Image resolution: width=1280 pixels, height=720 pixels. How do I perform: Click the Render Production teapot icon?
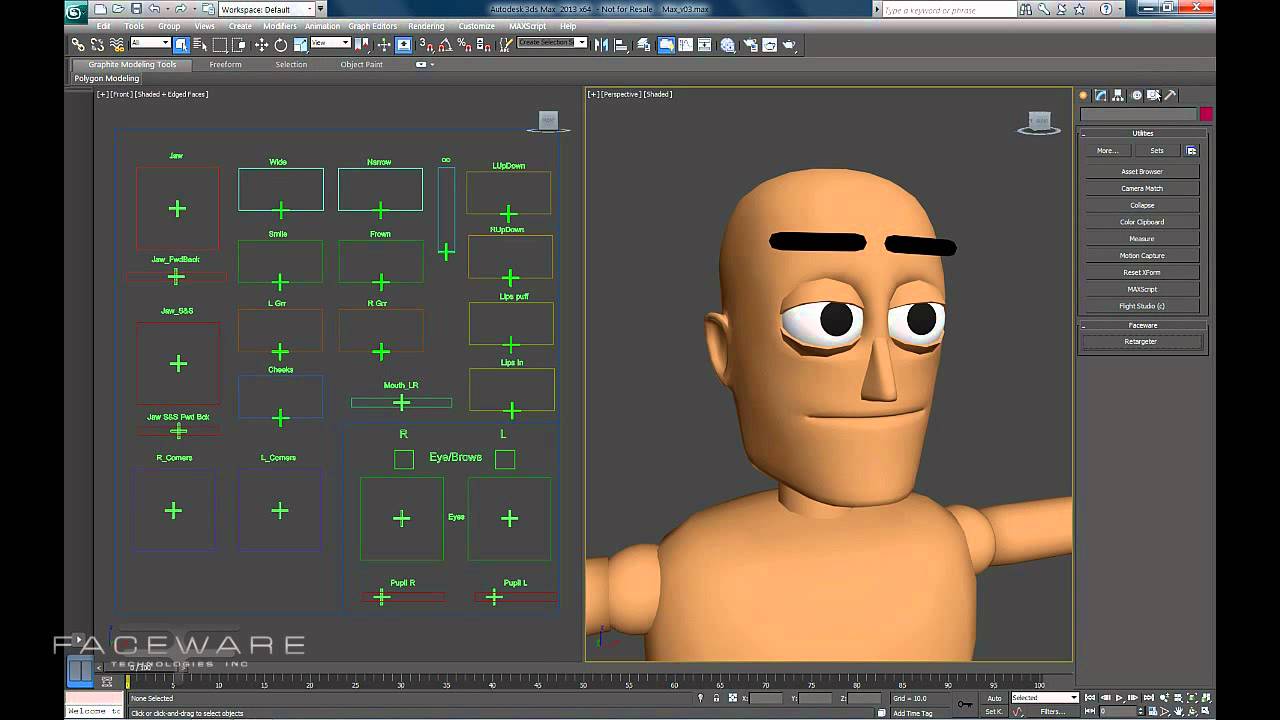coord(789,45)
